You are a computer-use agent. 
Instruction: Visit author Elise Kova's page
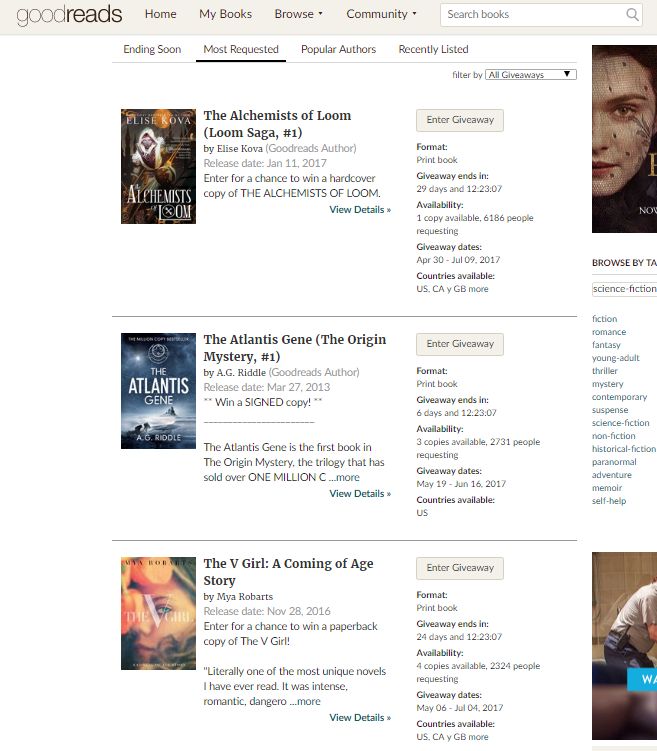[239, 148]
